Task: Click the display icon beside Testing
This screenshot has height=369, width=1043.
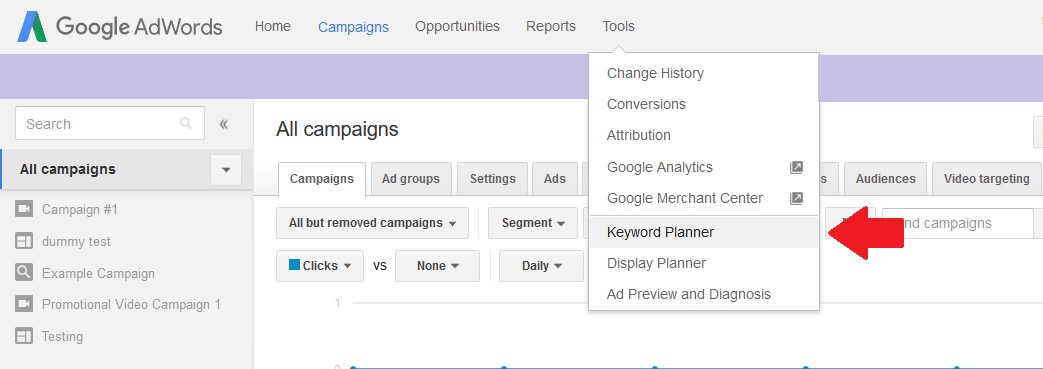Action: (24, 336)
